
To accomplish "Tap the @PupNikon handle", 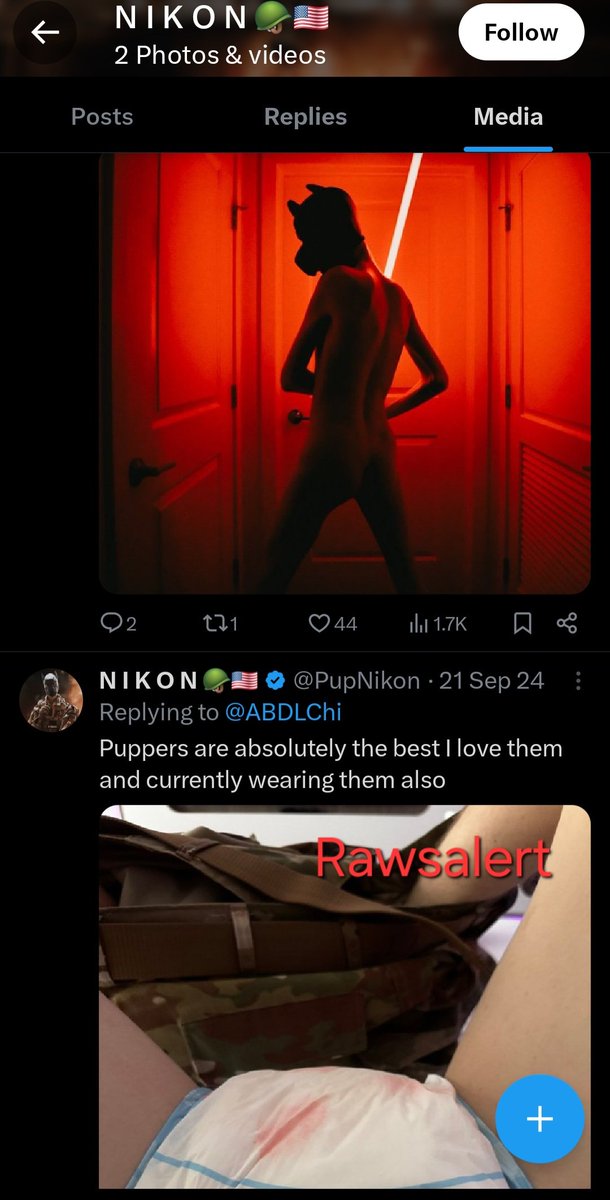I will point(355,681).
